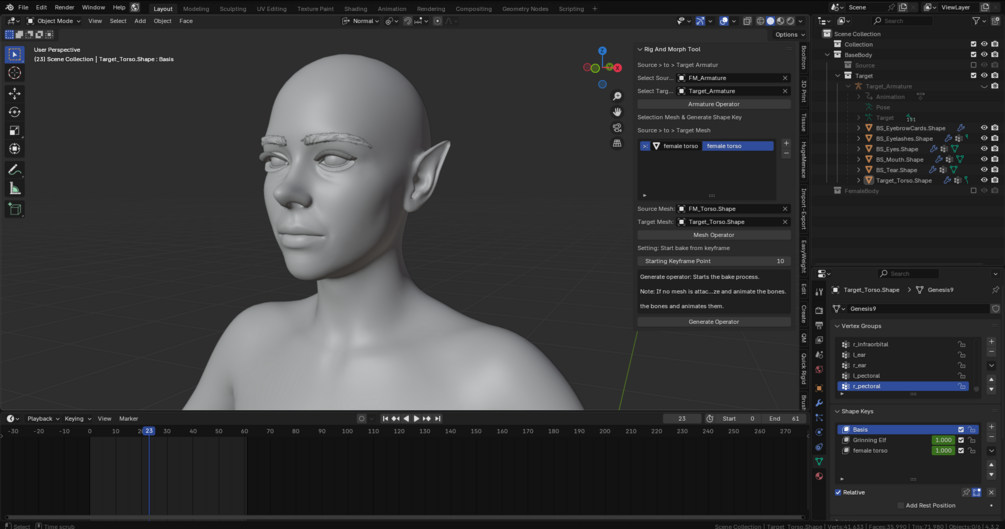Choose the Measure tool
Image resolution: width=1005 pixels, height=529 pixels.
coord(15,189)
